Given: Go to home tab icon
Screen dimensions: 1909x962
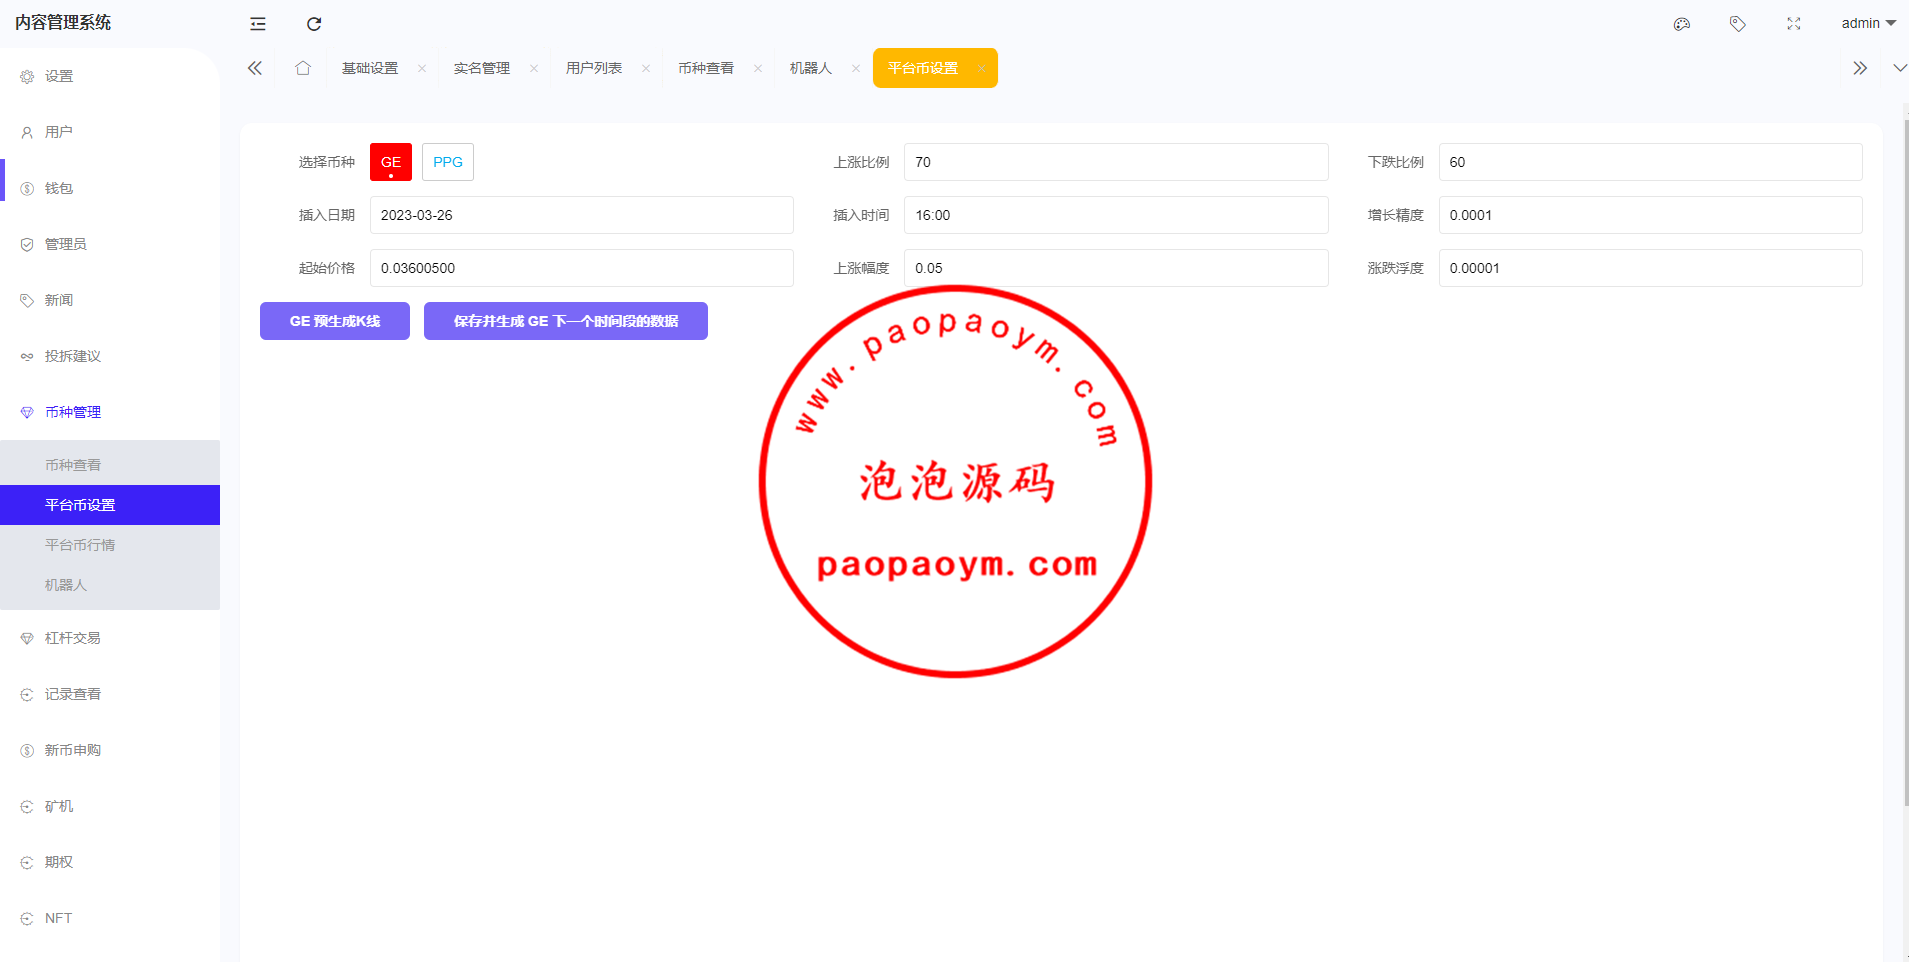Looking at the screenshot, I should pyautogui.click(x=303, y=68).
